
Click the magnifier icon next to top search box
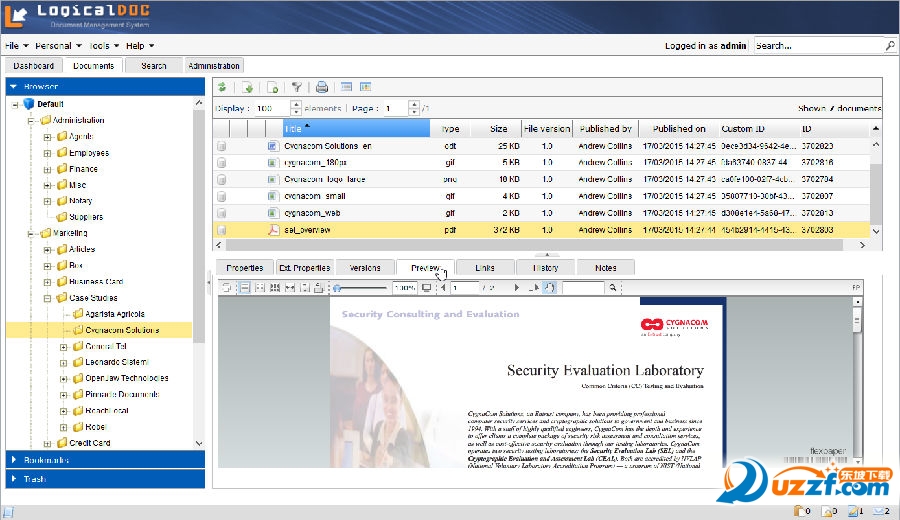point(889,46)
